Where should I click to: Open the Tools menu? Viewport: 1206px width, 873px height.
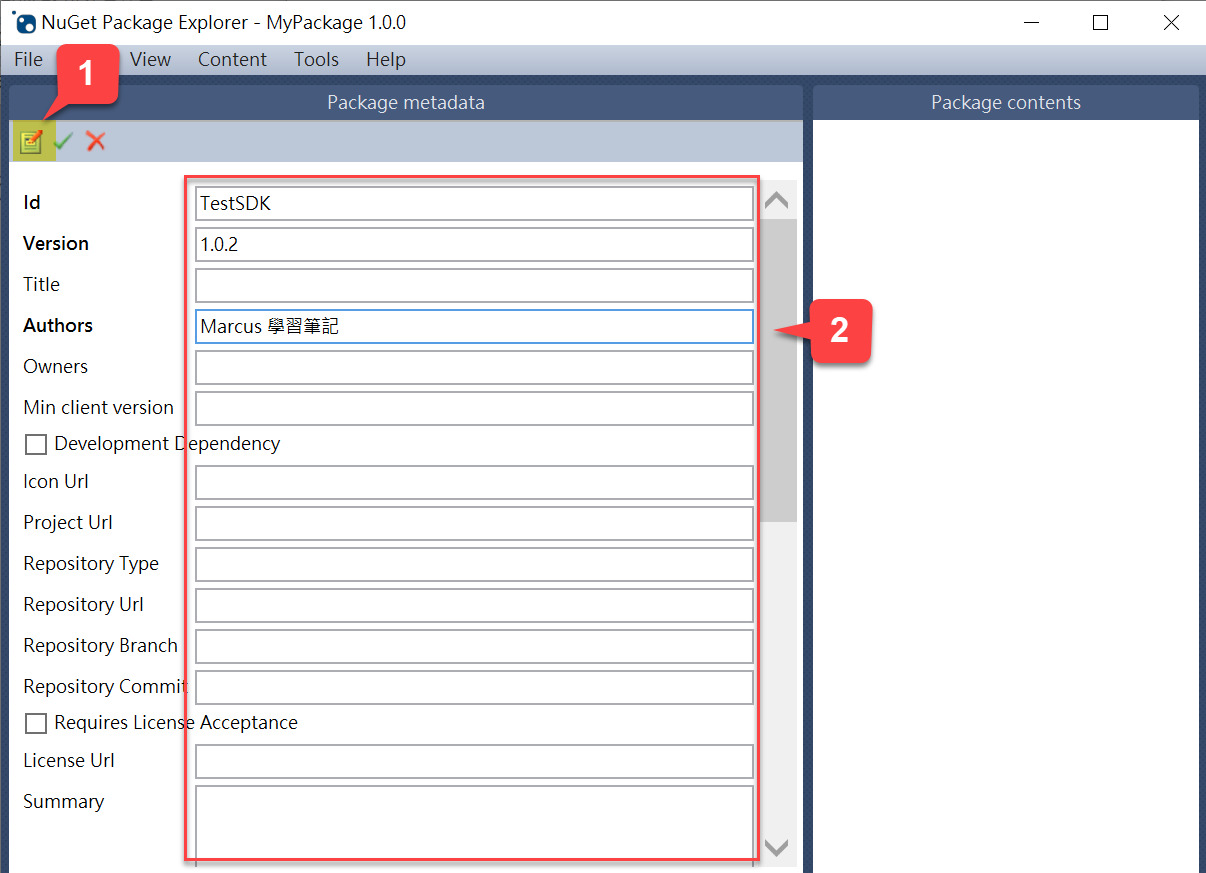(x=316, y=59)
